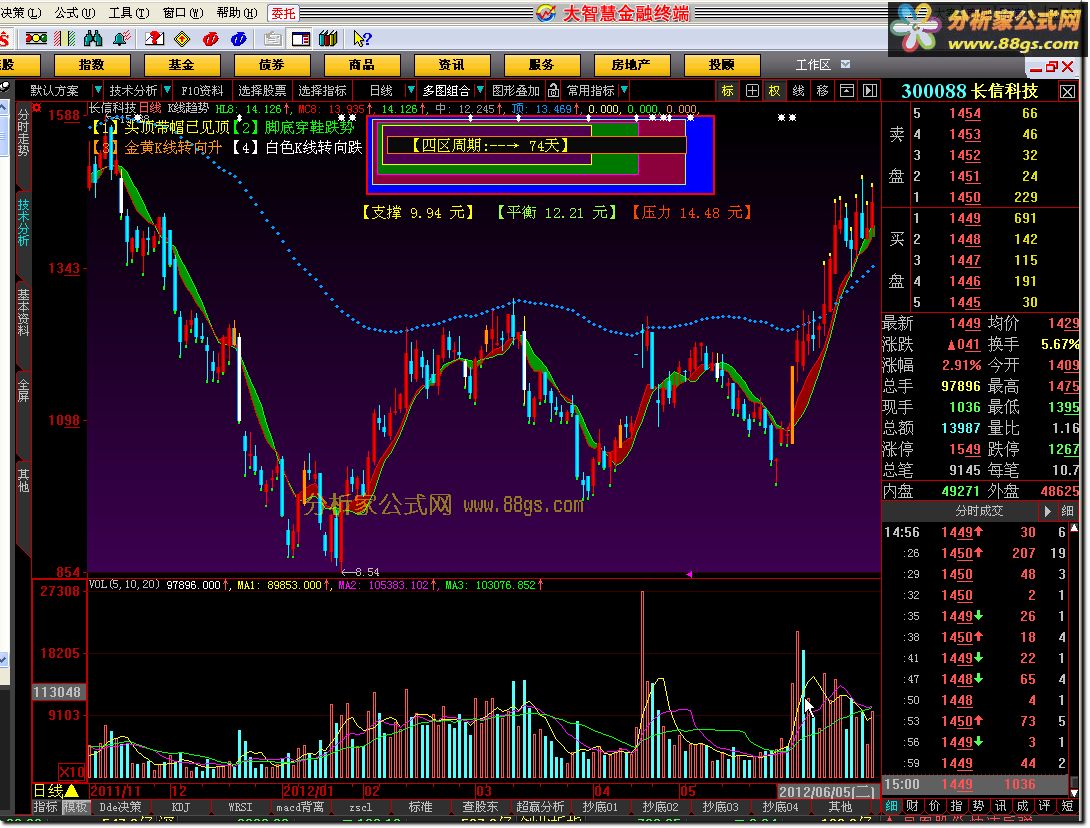Select the 基本资料 vertical side tab
This screenshot has height=828, width=1090.
point(23,312)
